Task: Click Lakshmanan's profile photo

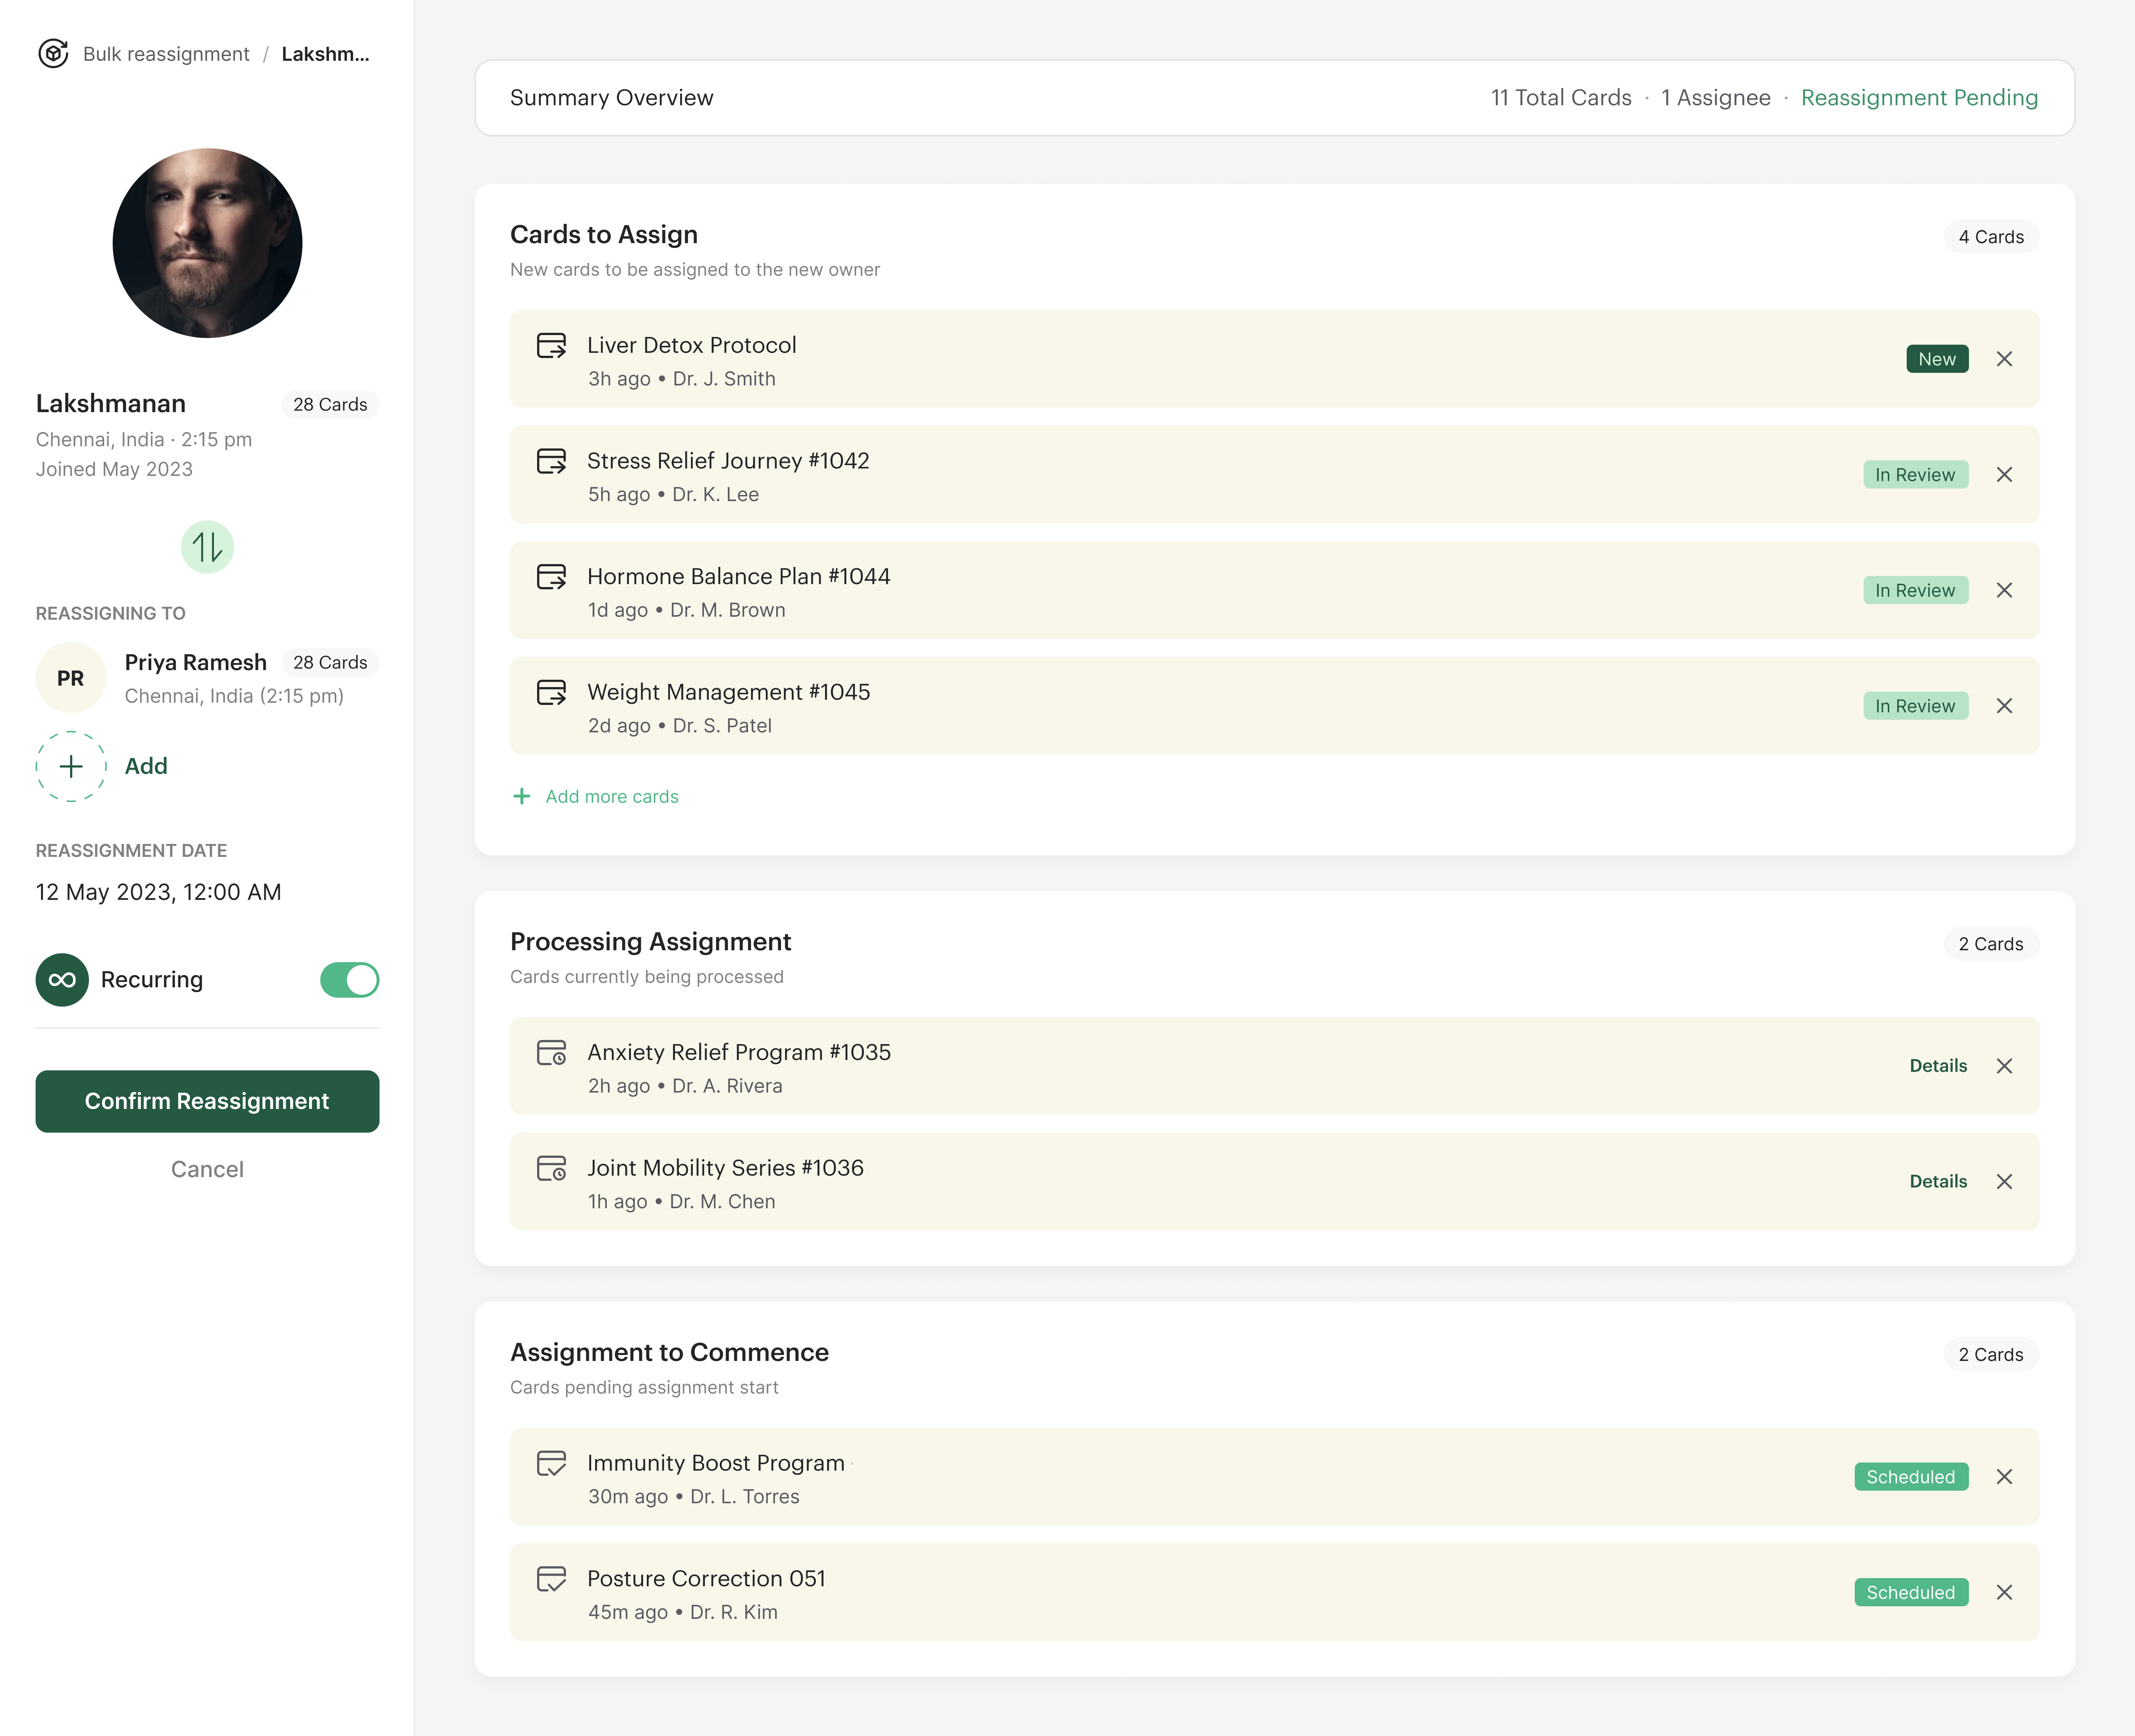Action: [207, 243]
